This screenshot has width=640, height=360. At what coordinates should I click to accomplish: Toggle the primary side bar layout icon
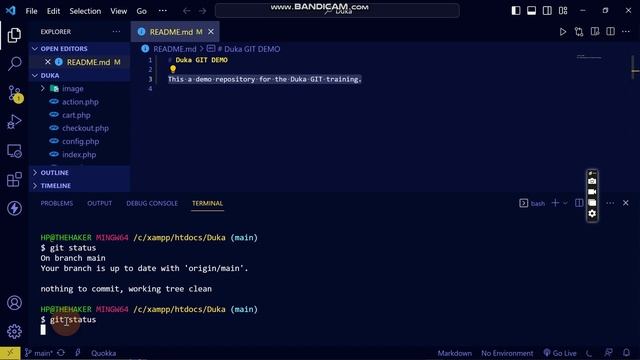(x=516, y=11)
